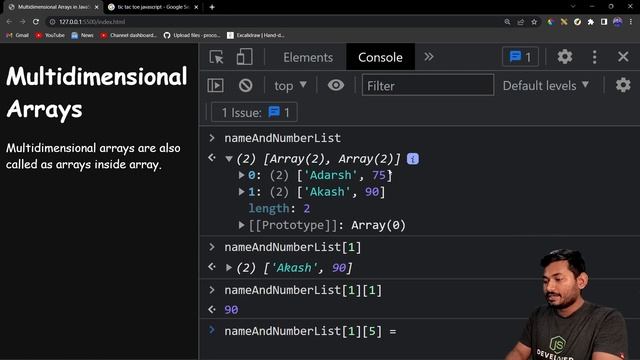Close the DevTools panel

(x=623, y=57)
